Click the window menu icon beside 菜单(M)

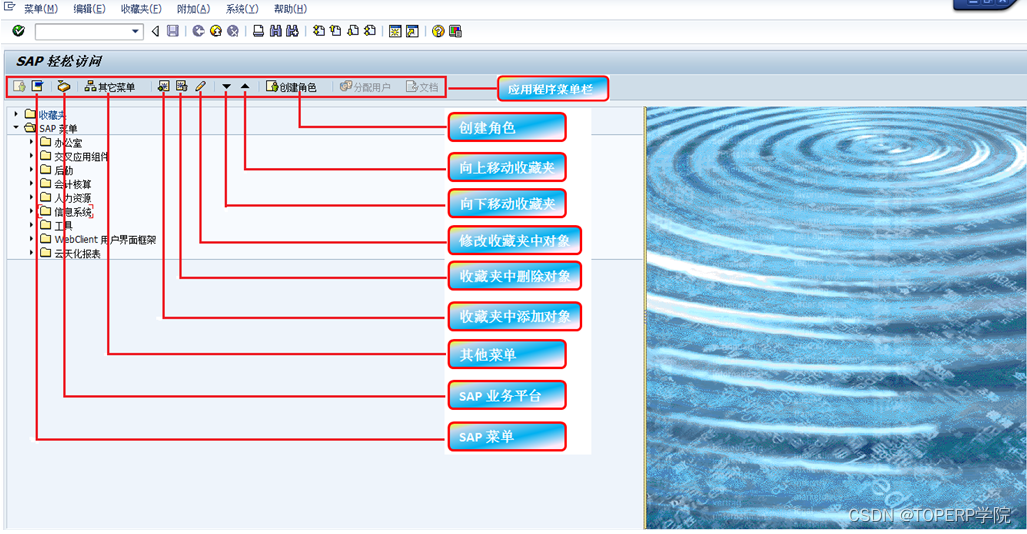tap(9, 7)
